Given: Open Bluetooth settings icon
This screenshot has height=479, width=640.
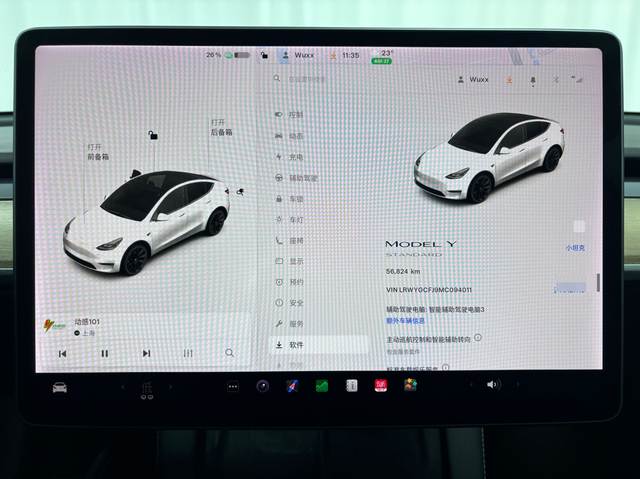Looking at the screenshot, I should (556, 80).
